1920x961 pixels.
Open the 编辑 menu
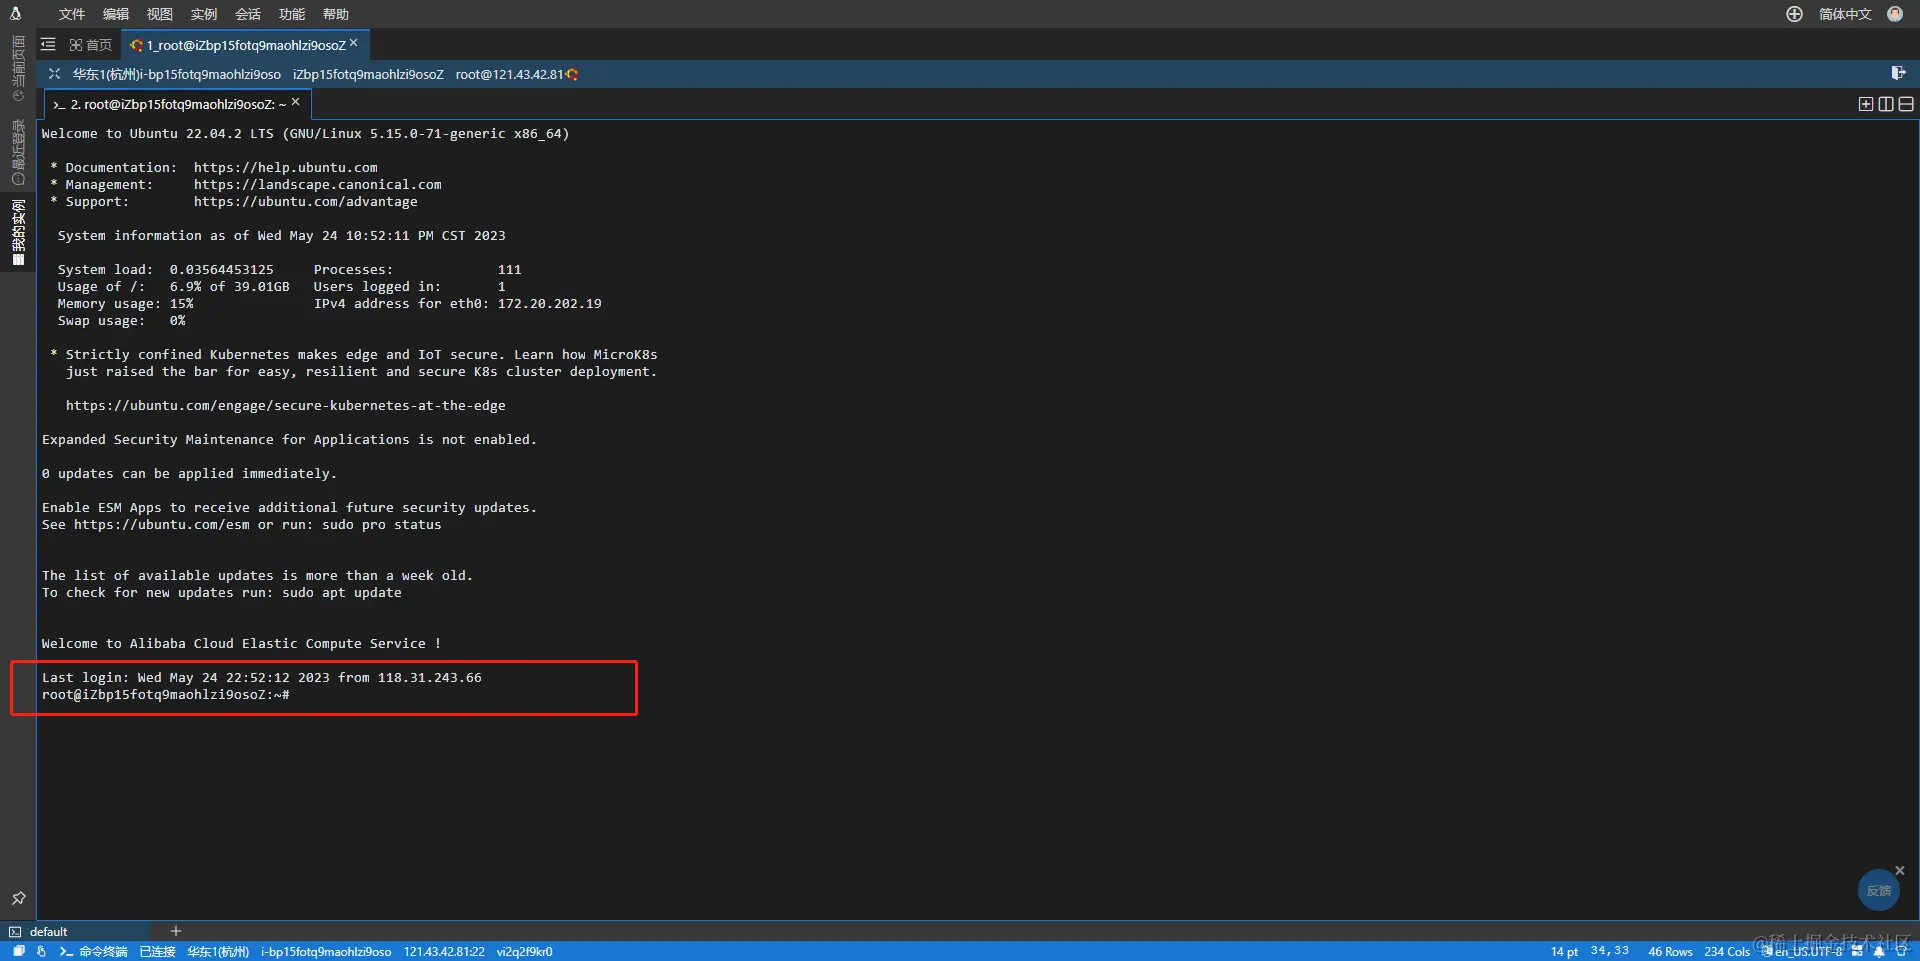[x=116, y=14]
